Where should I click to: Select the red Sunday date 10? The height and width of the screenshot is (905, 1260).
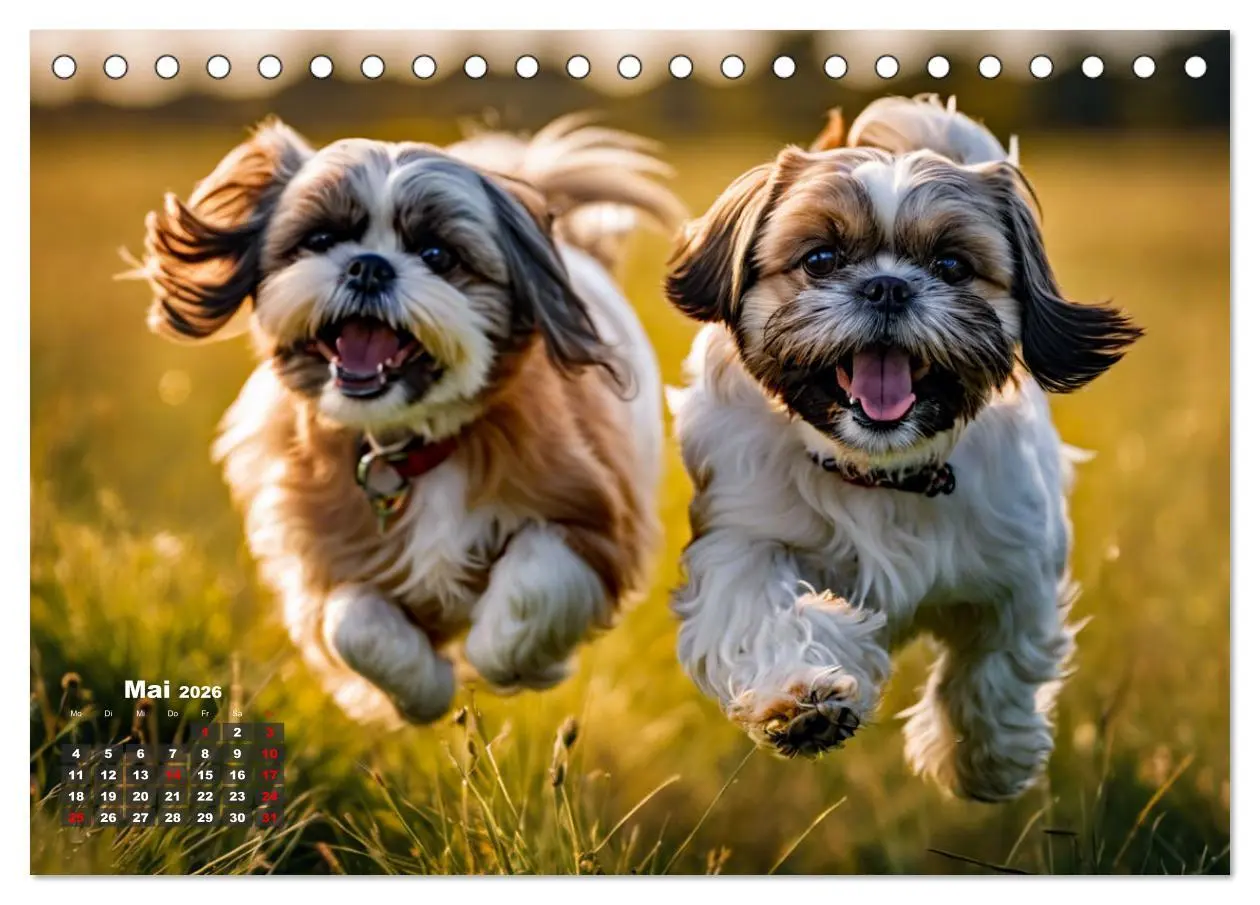(x=269, y=754)
